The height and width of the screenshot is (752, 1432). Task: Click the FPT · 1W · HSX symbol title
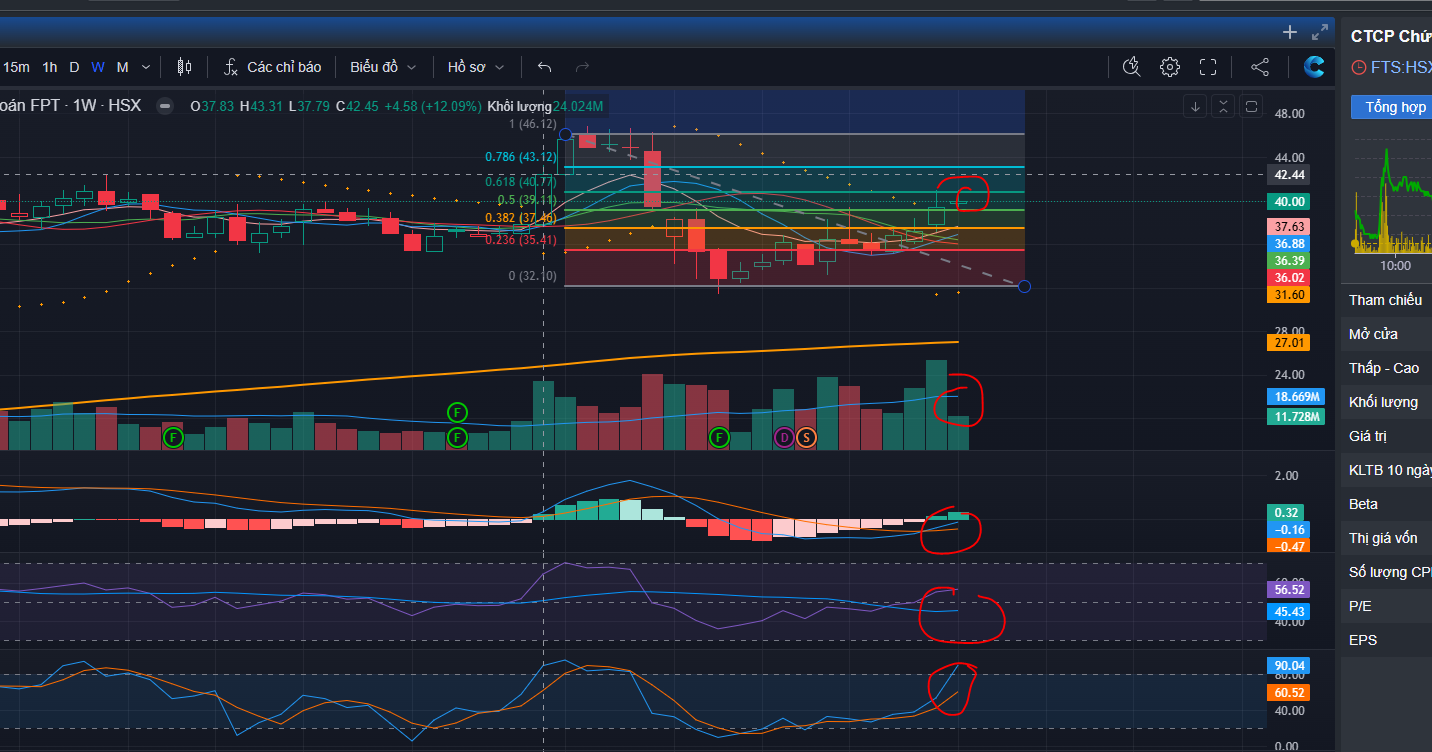pos(70,105)
